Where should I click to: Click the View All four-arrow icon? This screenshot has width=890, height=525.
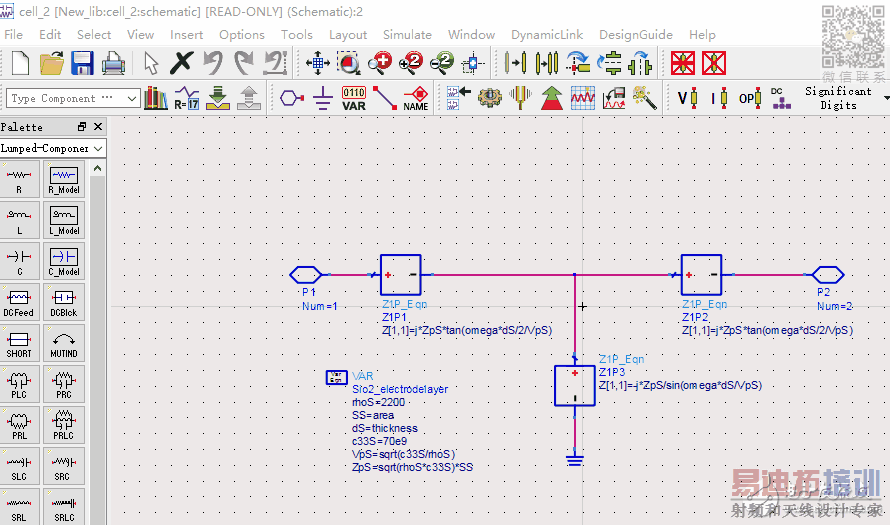[x=318, y=63]
